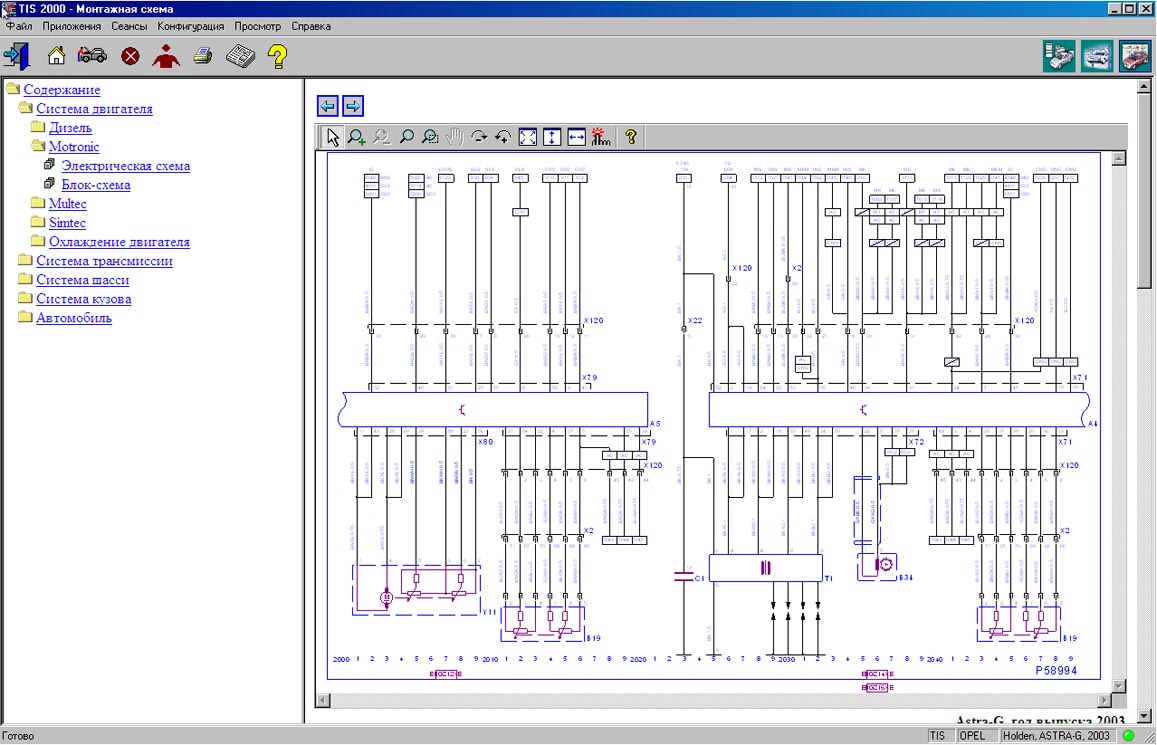Navigate back with the left arrow button
1157x745 pixels.
click(327, 106)
